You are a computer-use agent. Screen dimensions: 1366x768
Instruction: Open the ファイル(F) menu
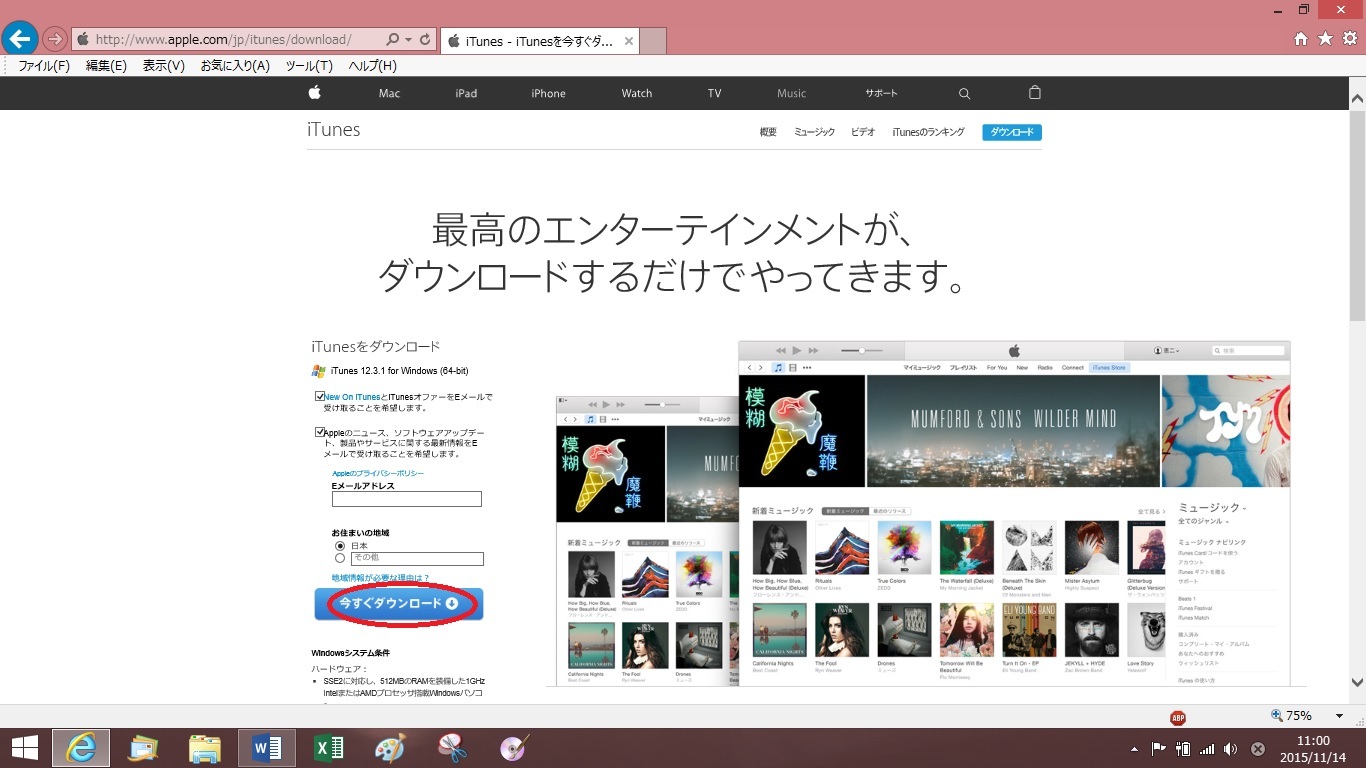(44, 66)
